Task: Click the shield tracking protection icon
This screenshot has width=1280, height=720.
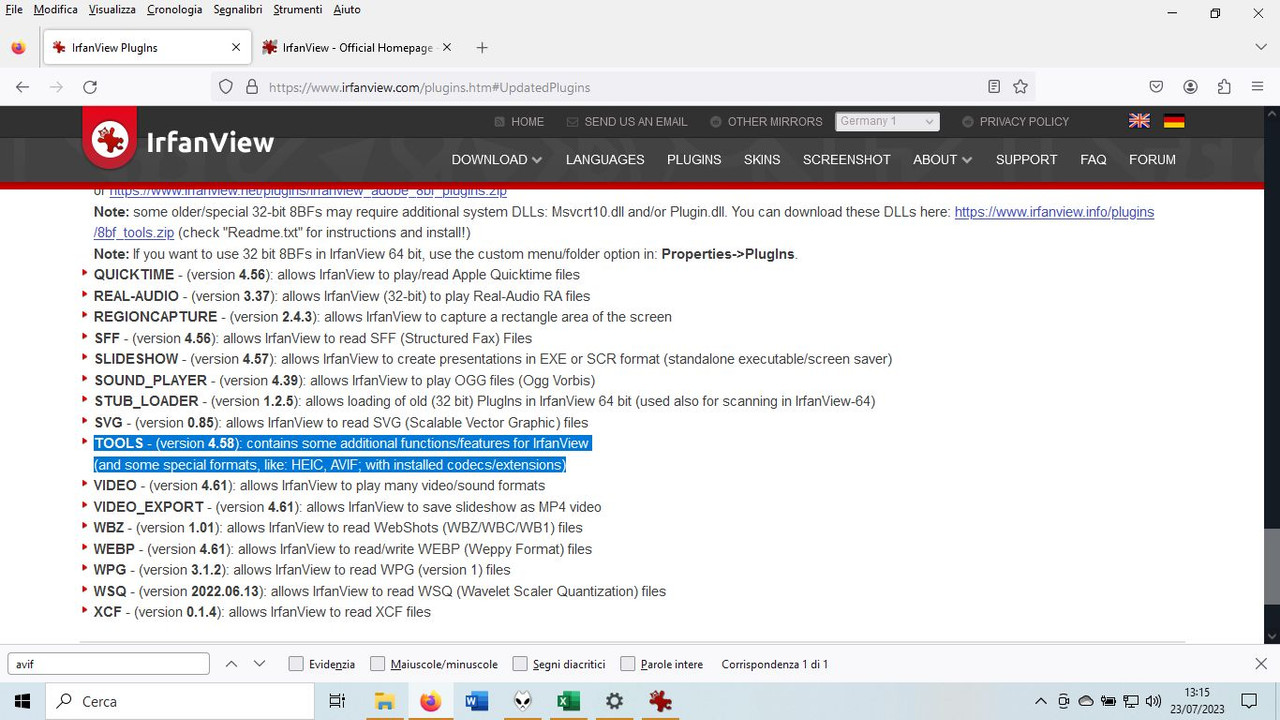Action: click(226, 87)
